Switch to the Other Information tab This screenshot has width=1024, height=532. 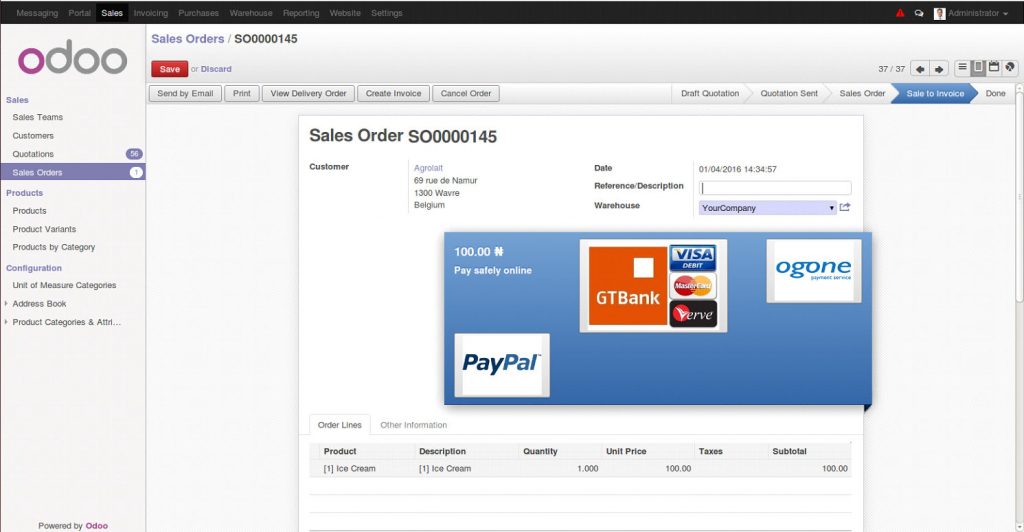pos(413,425)
